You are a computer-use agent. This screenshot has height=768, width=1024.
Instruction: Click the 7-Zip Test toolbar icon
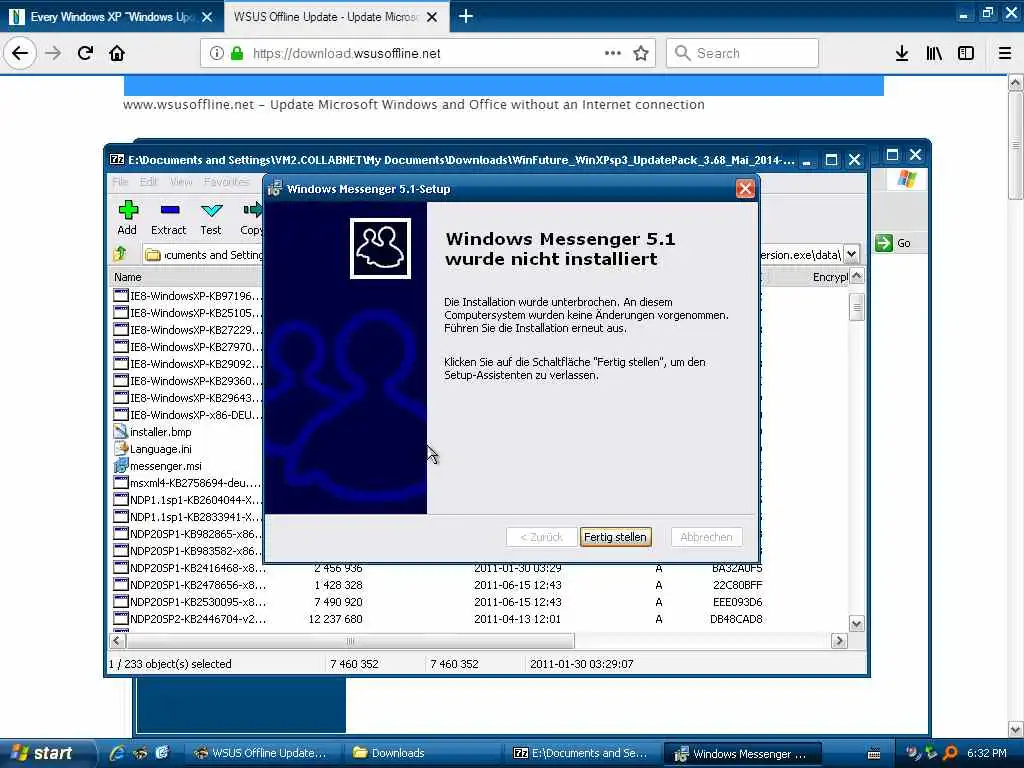click(211, 218)
